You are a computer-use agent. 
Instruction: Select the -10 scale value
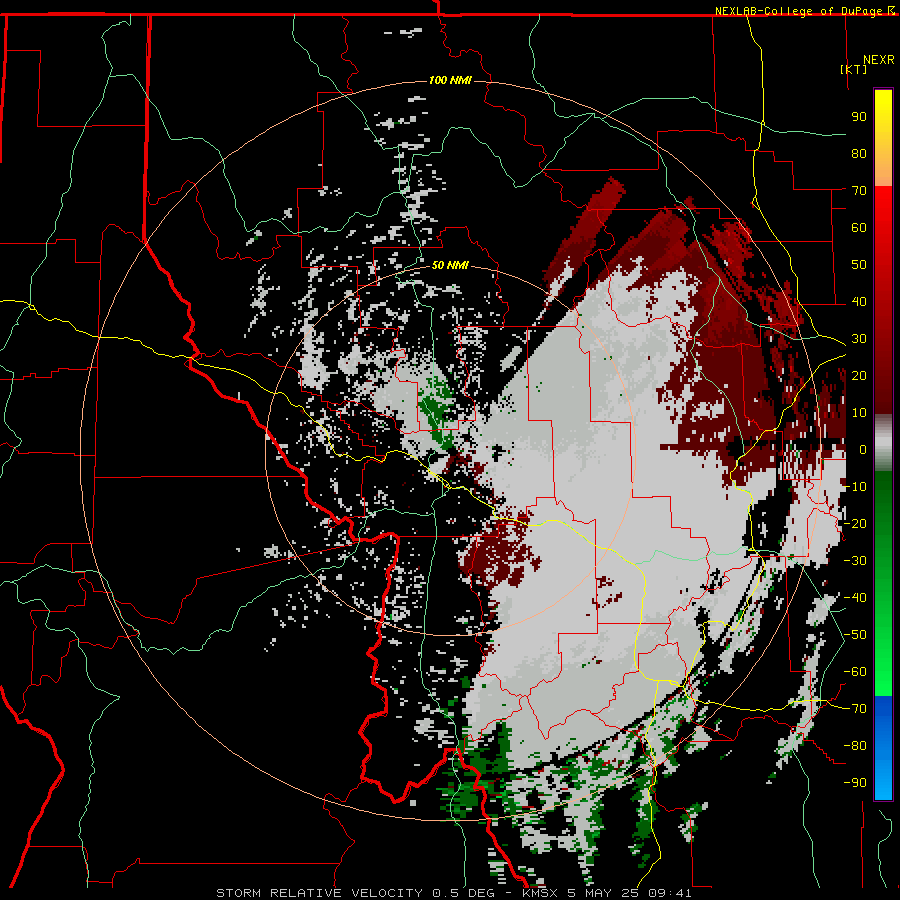pyautogui.click(x=855, y=487)
